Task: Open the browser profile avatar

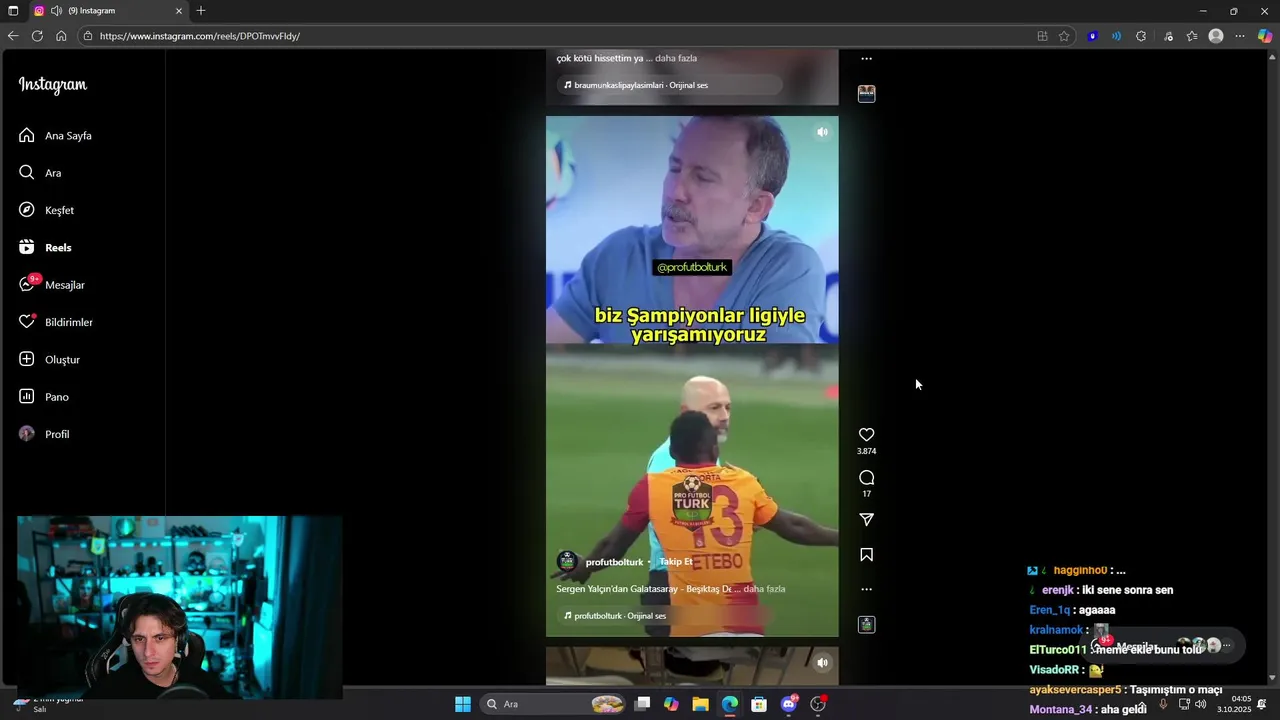Action: pyautogui.click(x=1216, y=36)
